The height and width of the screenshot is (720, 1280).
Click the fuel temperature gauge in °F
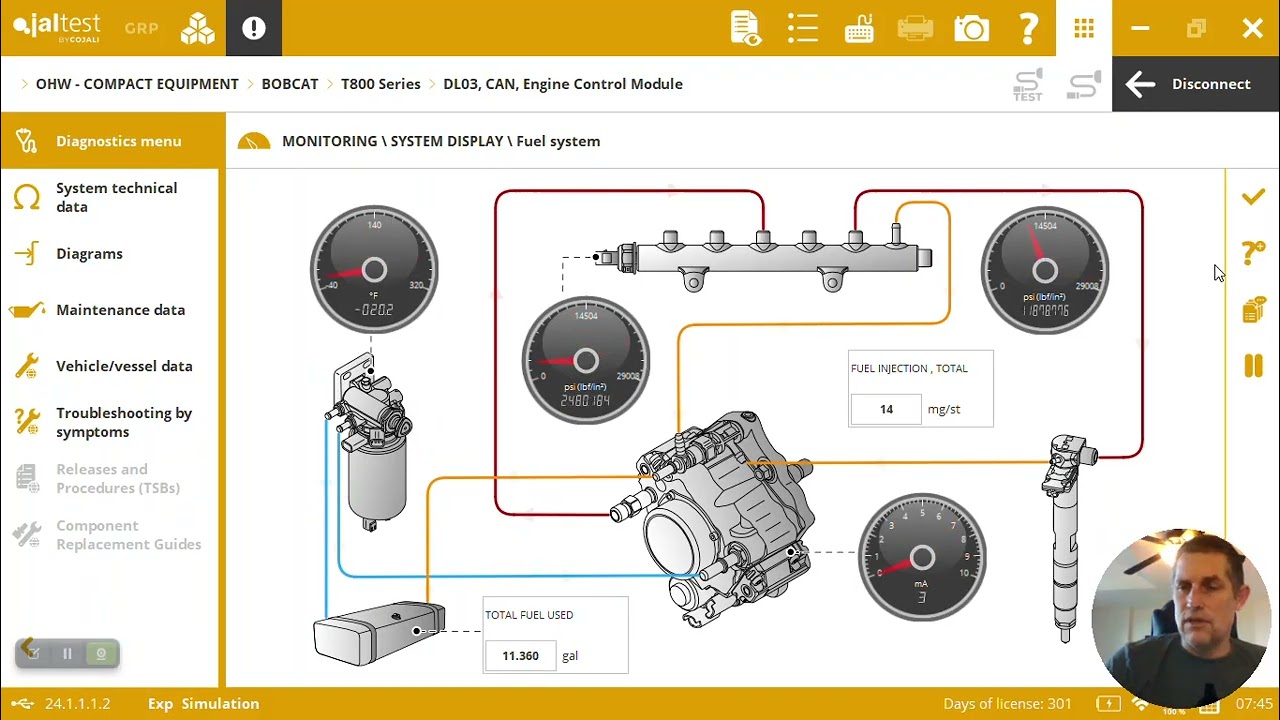tap(374, 270)
